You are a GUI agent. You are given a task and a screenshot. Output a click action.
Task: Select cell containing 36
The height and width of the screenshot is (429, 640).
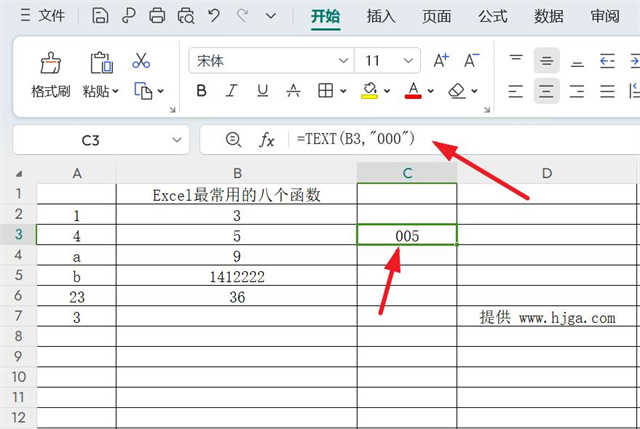(237, 296)
